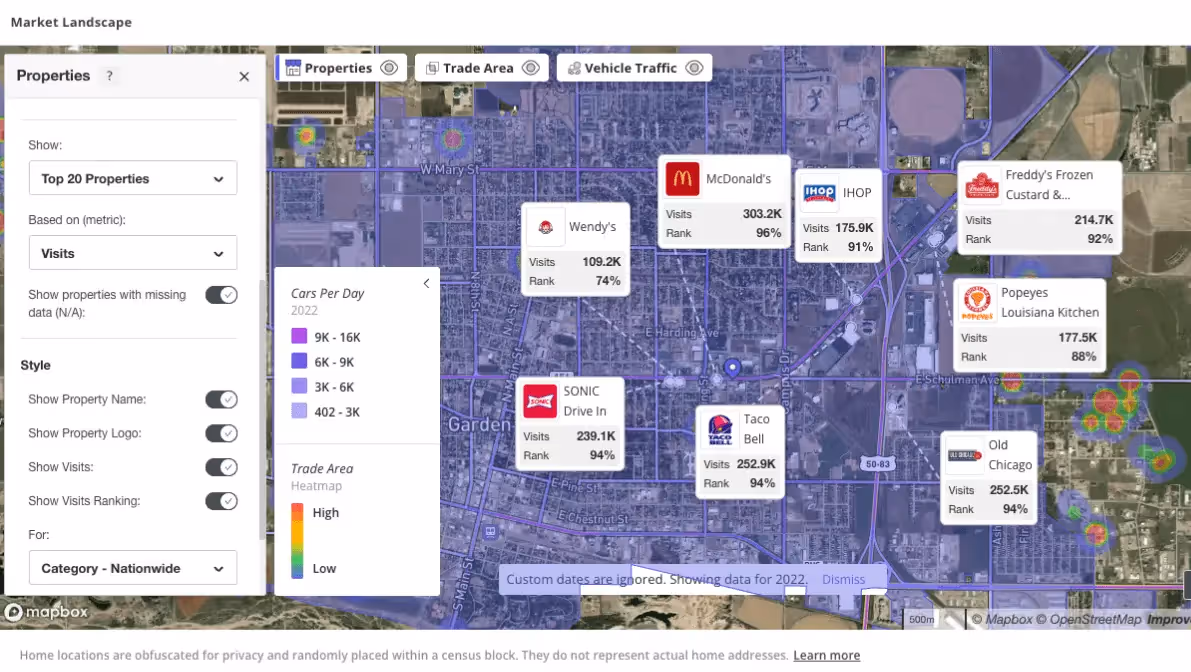
Task: Click the Wendy's 109.2K visits value
Action: click(602, 262)
